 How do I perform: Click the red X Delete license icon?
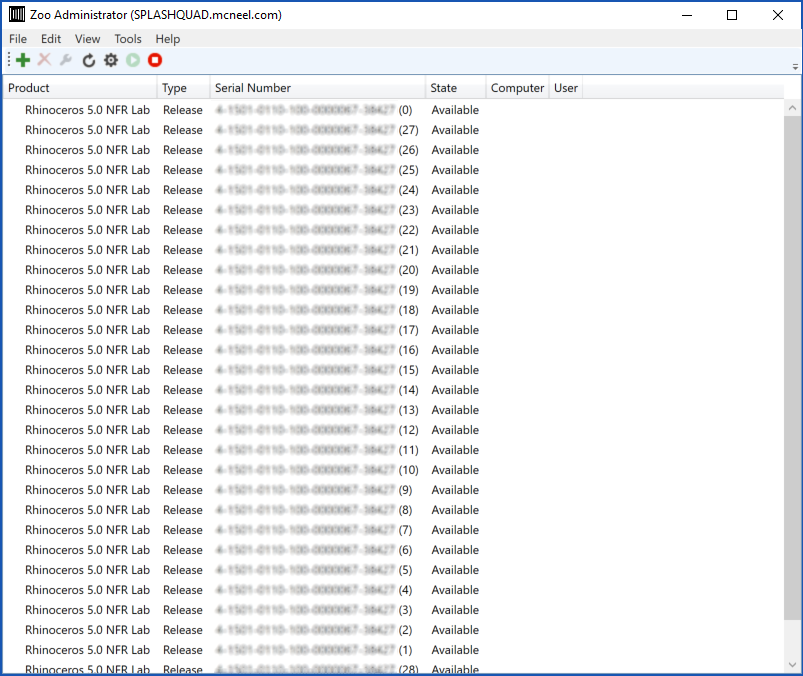click(45, 60)
